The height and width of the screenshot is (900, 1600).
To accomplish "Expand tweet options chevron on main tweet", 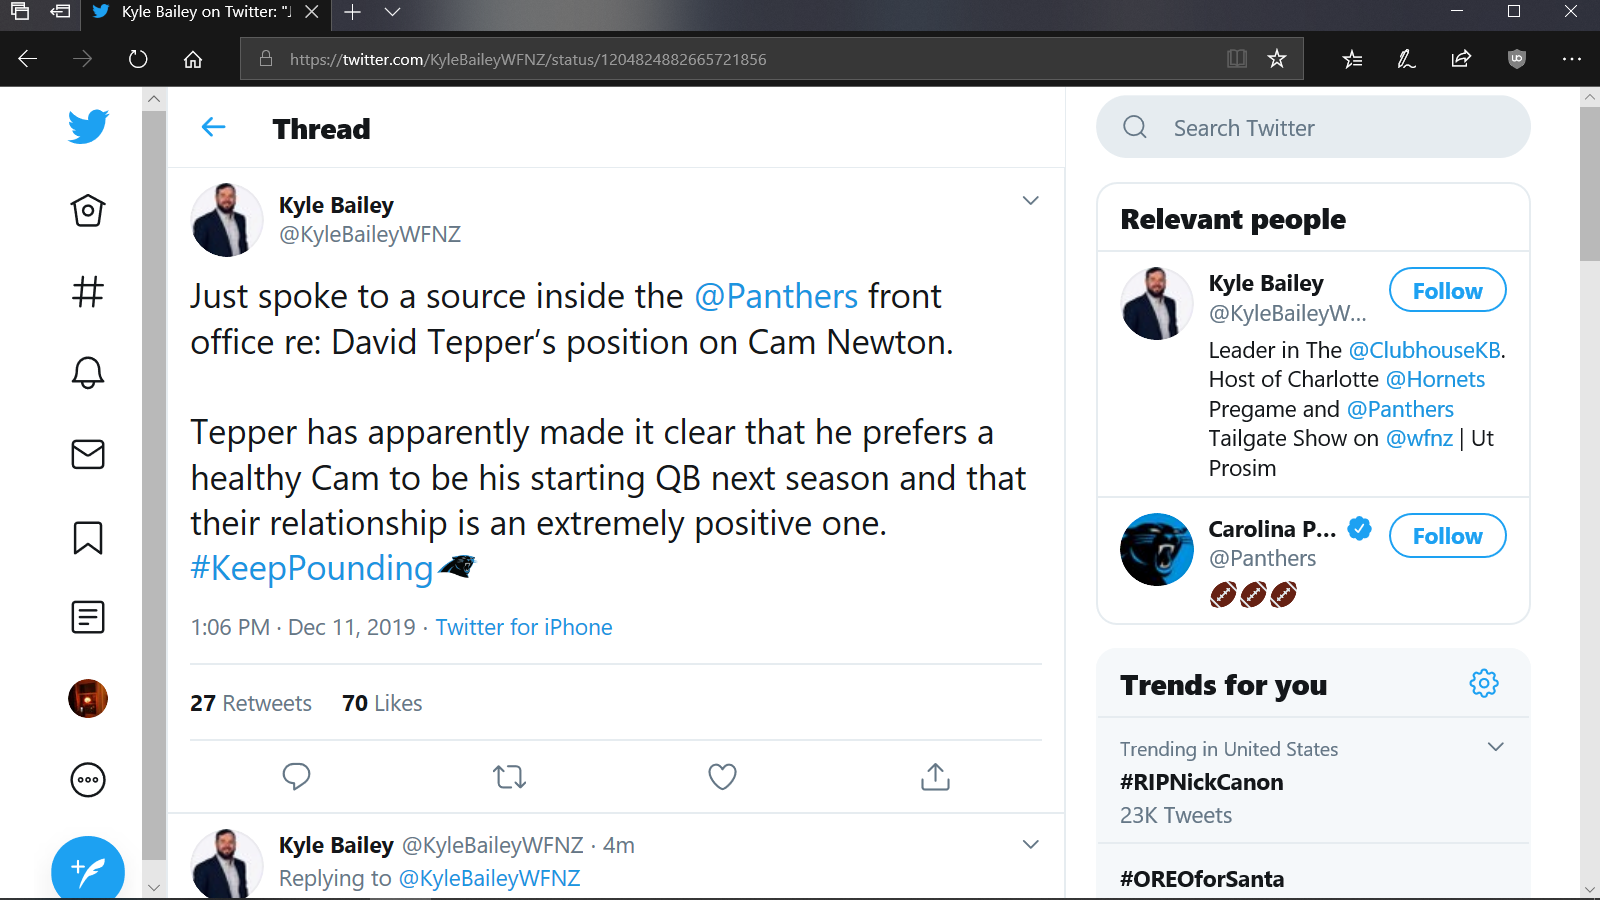I will click(1031, 200).
